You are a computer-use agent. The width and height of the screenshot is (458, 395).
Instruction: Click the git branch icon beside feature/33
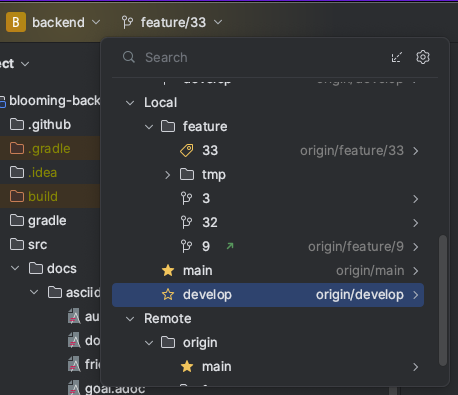[127, 22]
